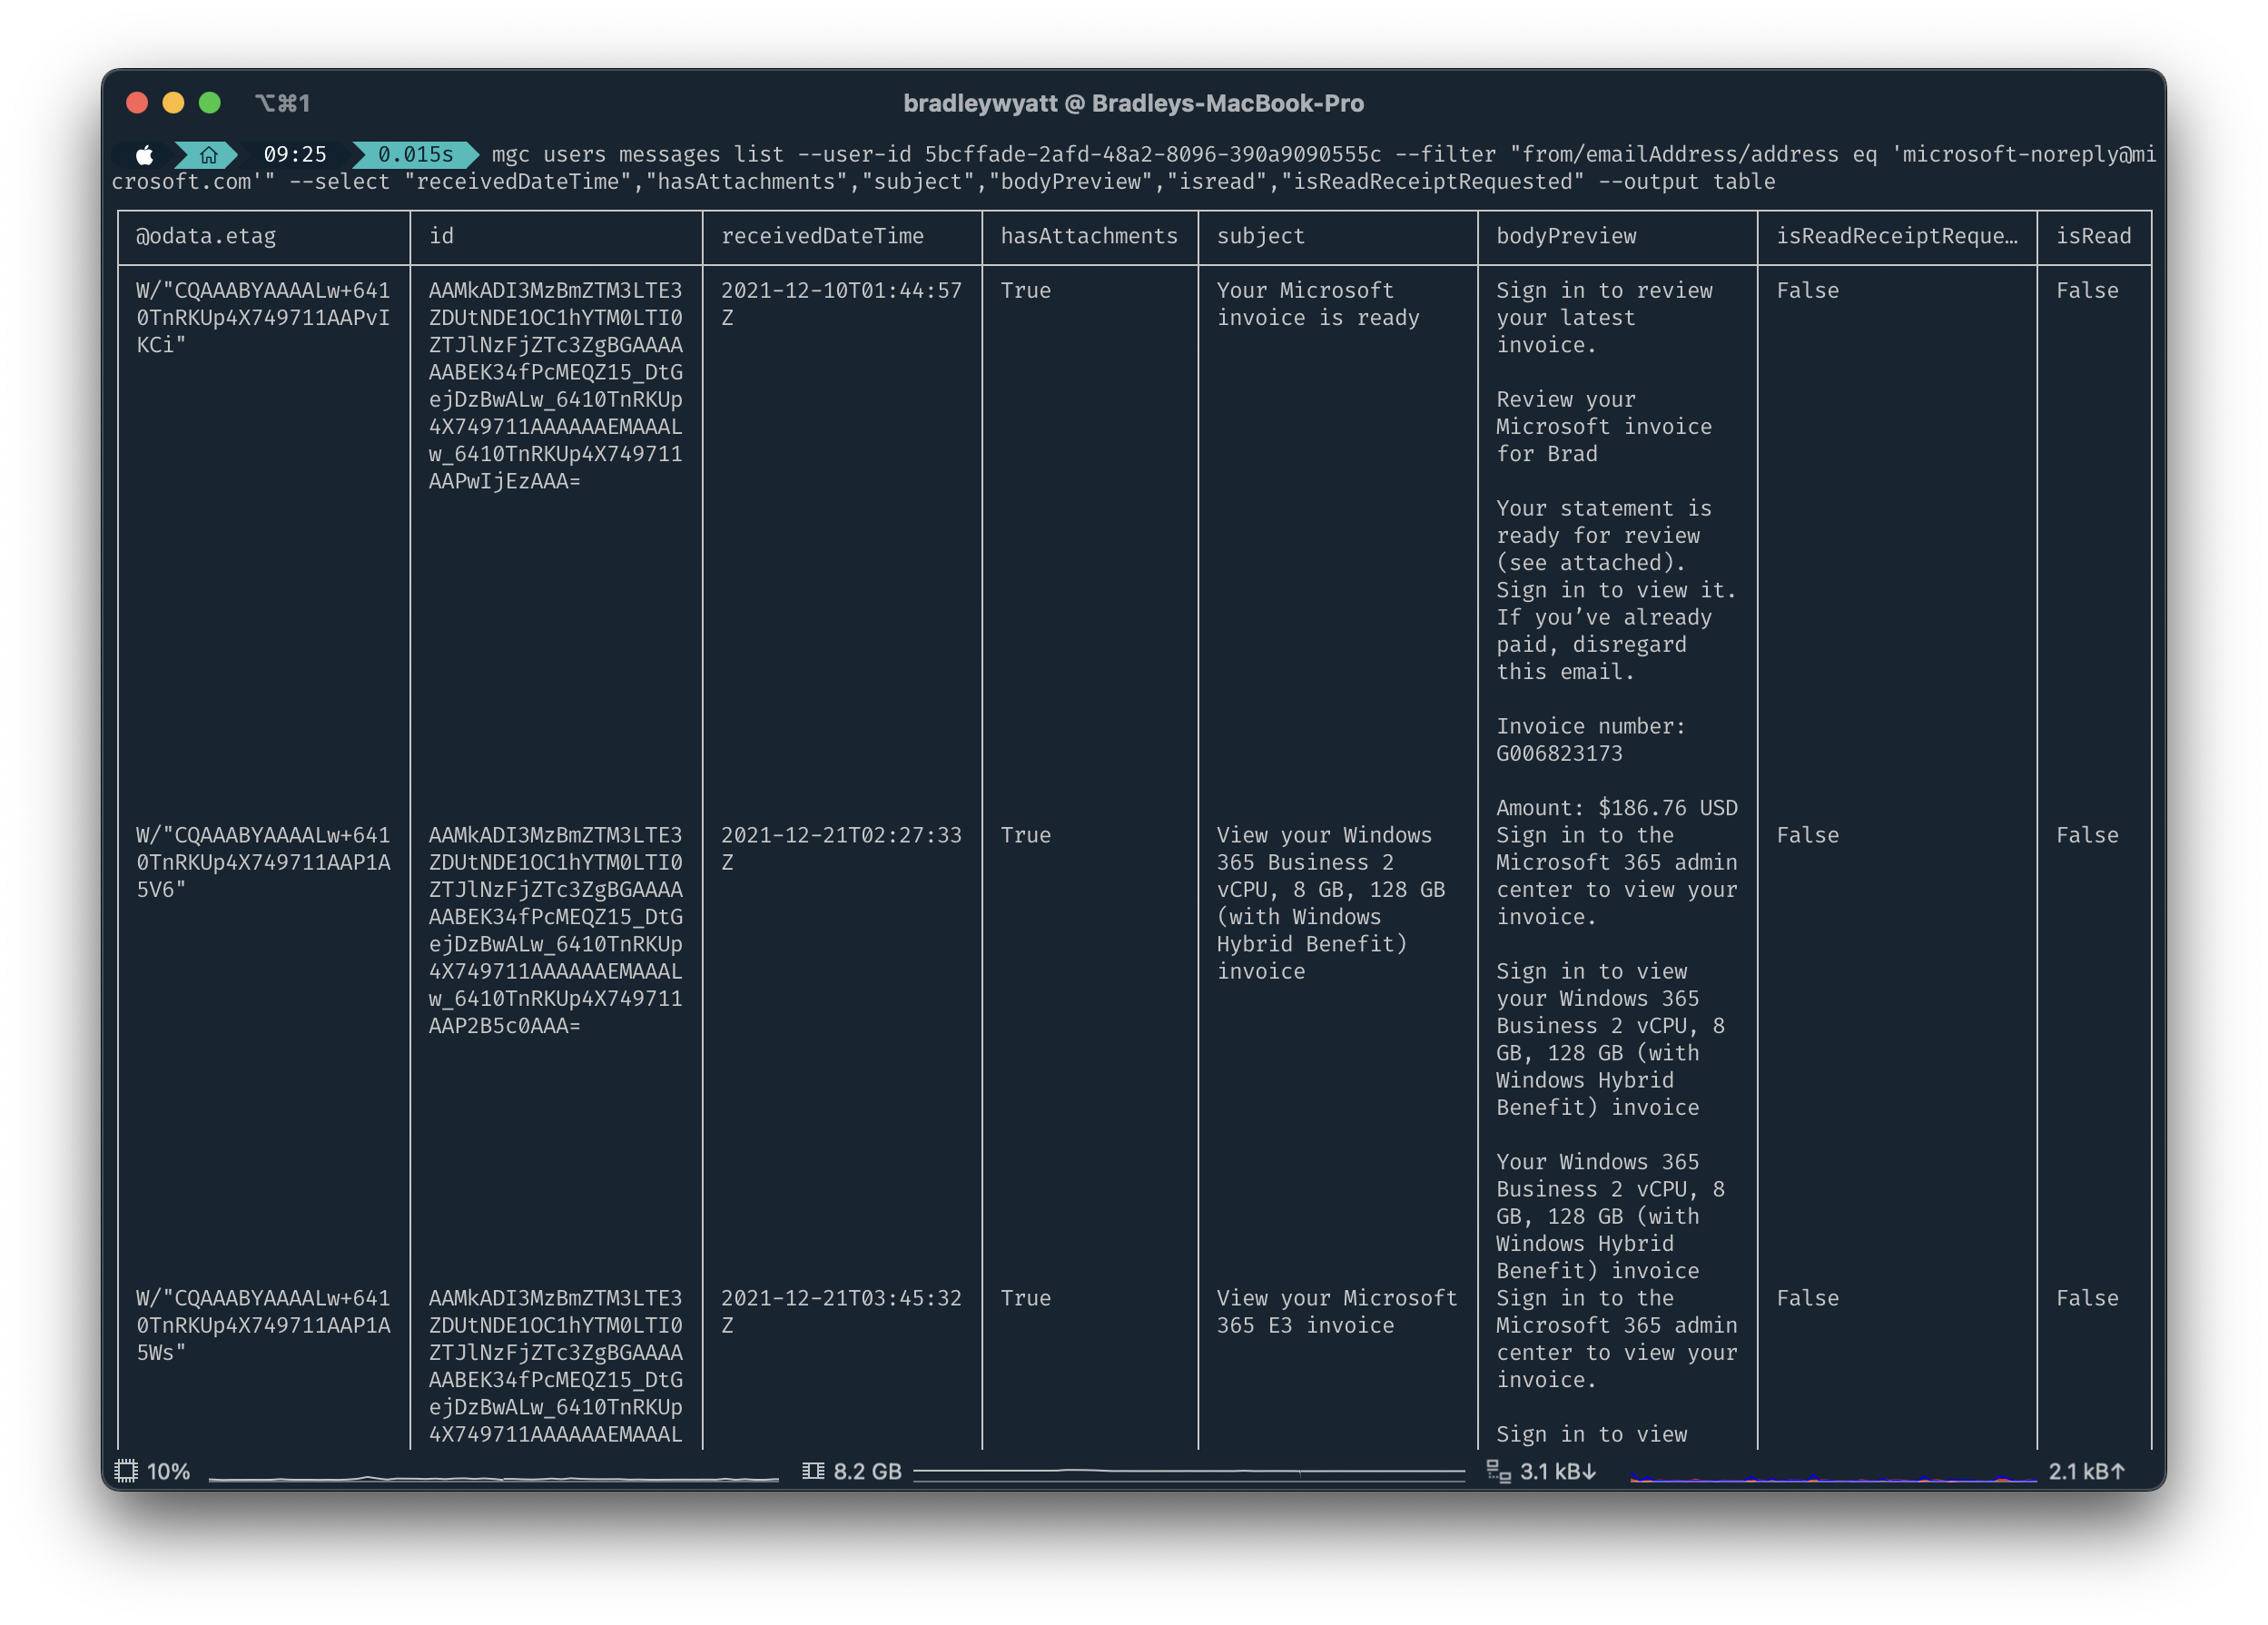Click the date 2021-12-10T01:44:57

pos(841,290)
